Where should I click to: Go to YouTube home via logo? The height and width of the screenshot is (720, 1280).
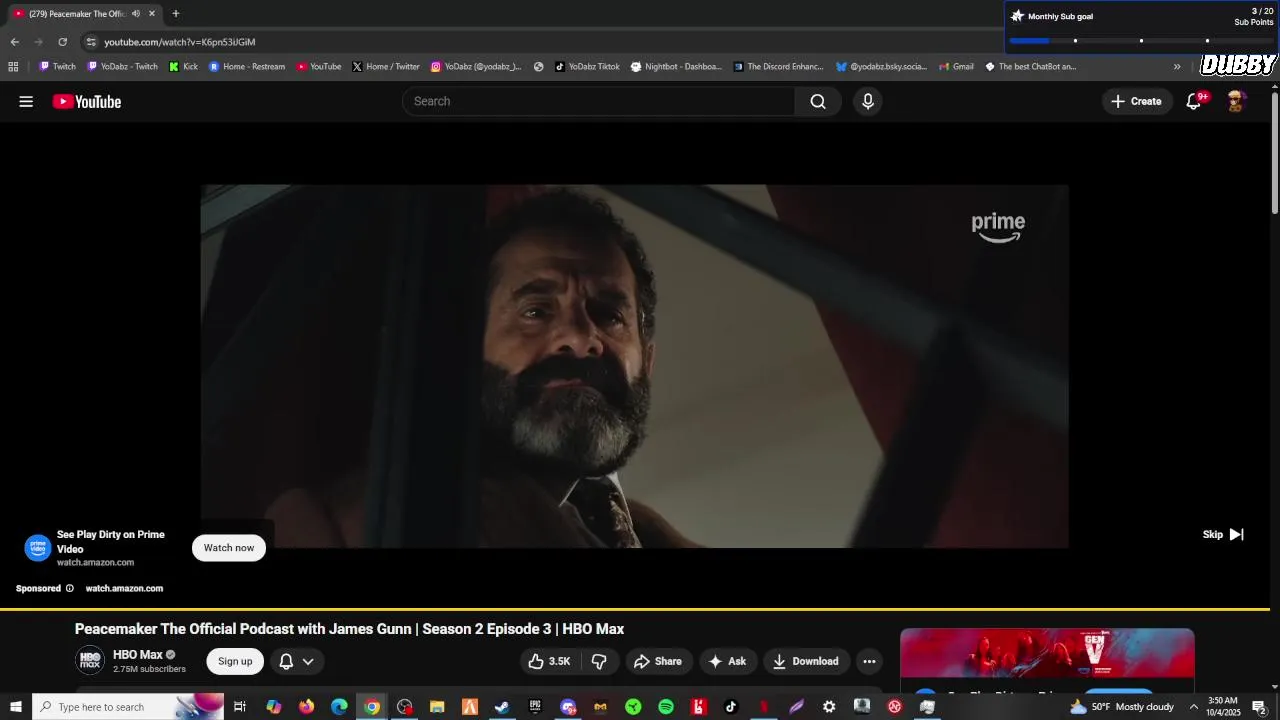87,101
